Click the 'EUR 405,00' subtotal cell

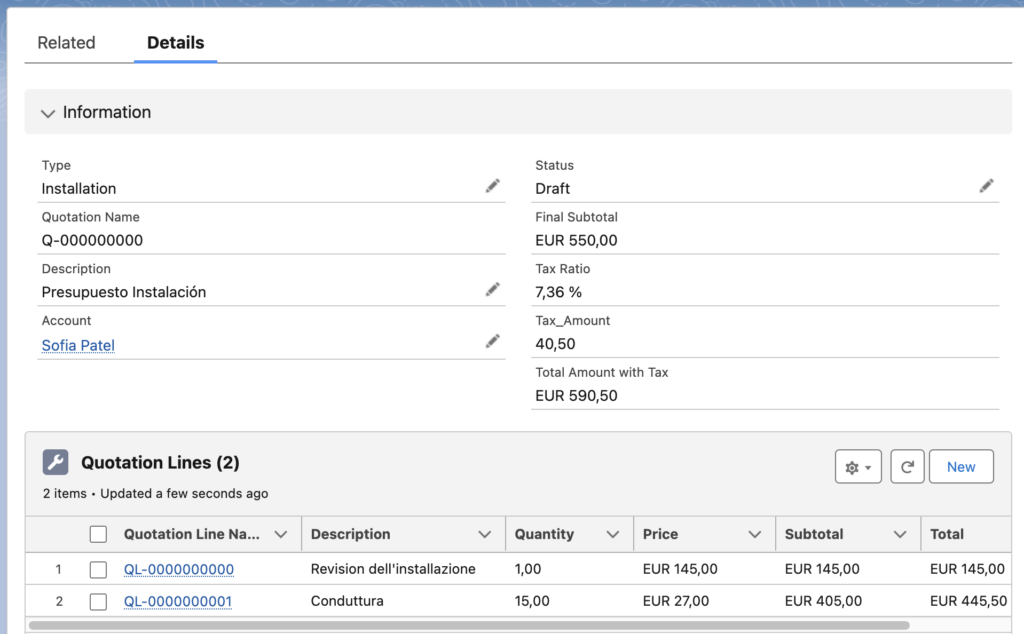click(823, 601)
